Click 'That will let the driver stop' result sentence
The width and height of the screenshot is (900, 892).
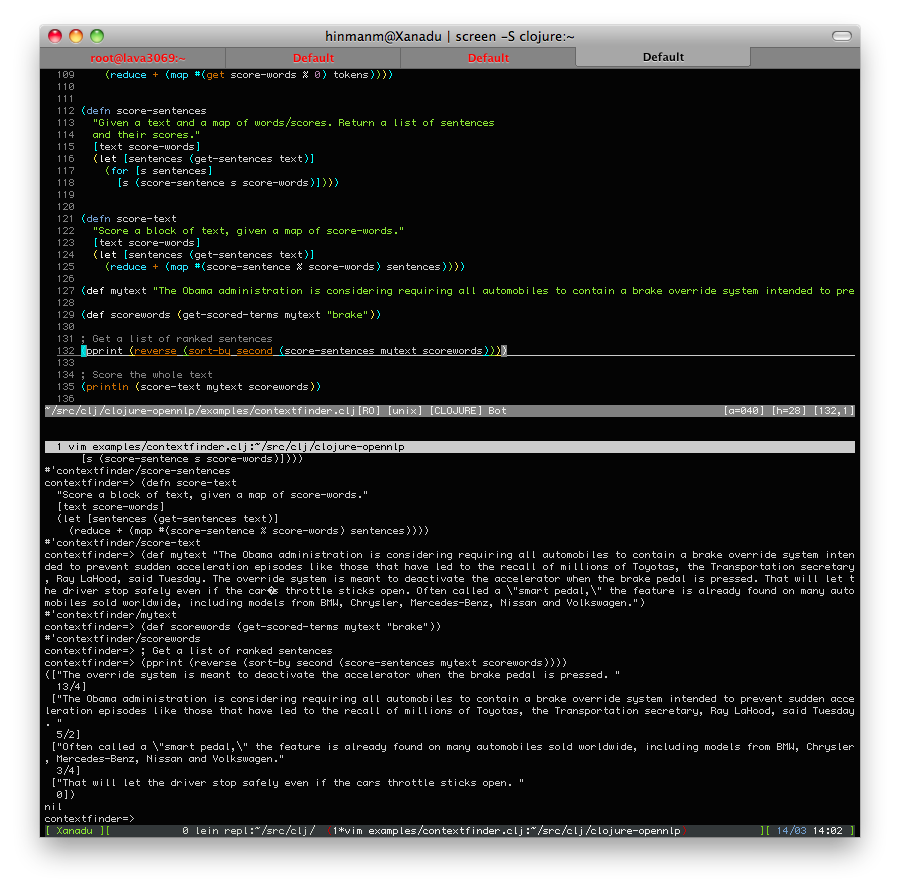288,782
